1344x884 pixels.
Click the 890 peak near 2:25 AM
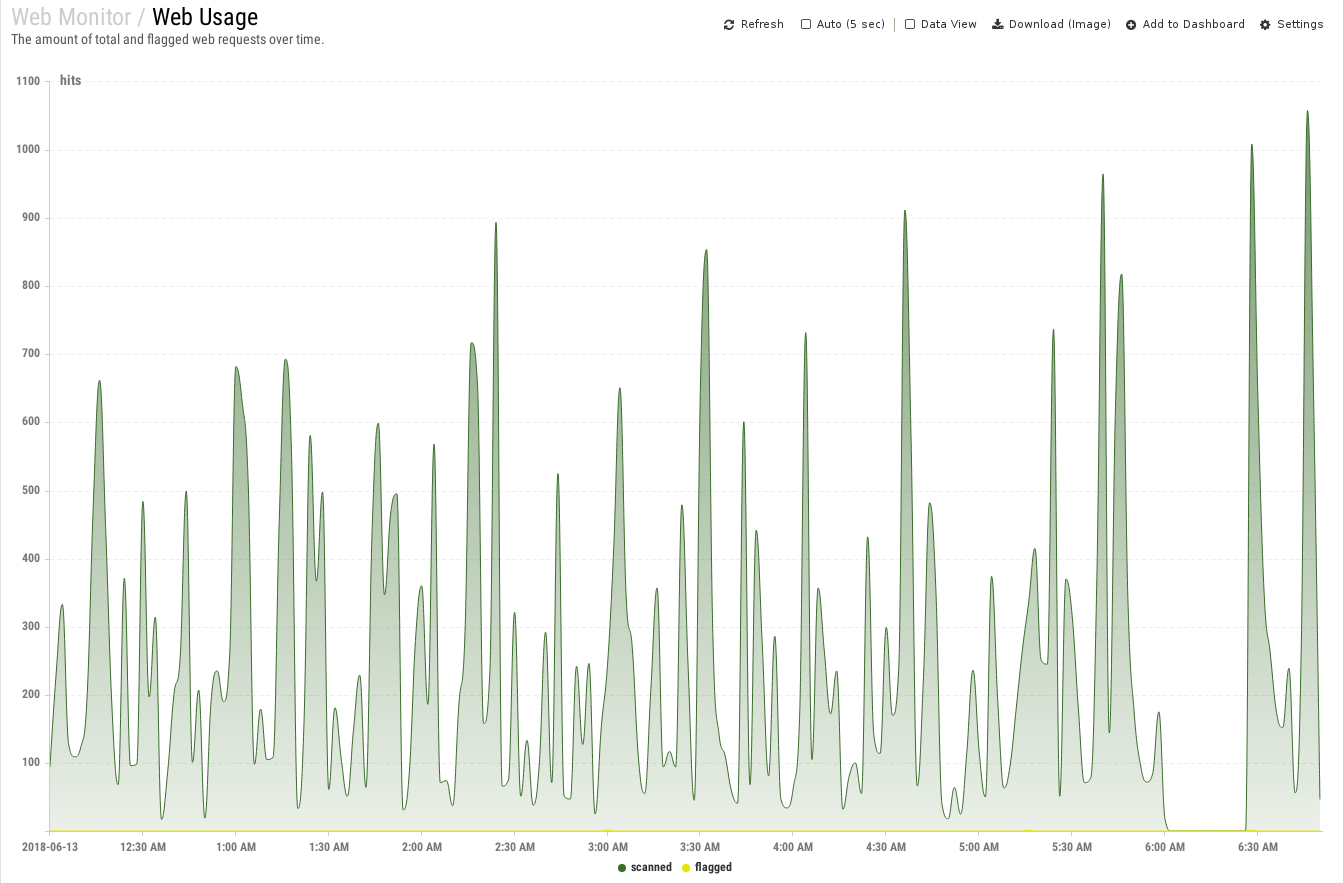[496, 224]
